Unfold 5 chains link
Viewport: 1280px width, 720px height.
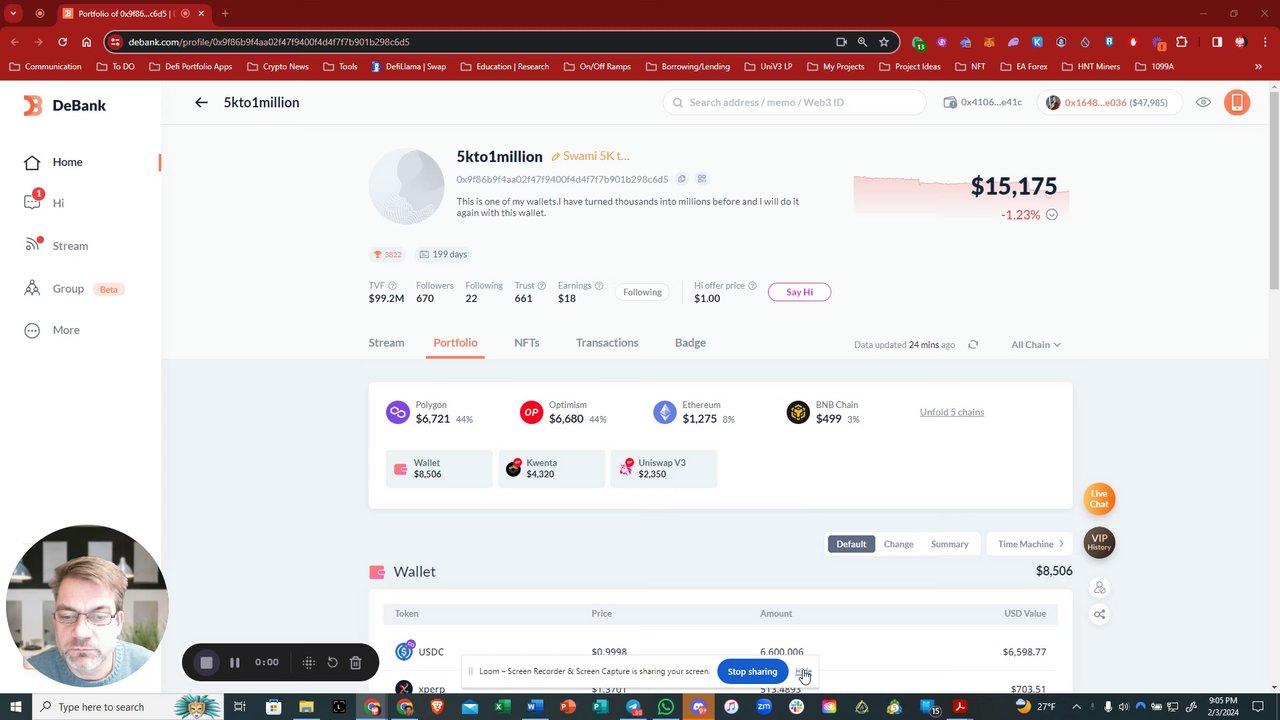click(x=952, y=412)
